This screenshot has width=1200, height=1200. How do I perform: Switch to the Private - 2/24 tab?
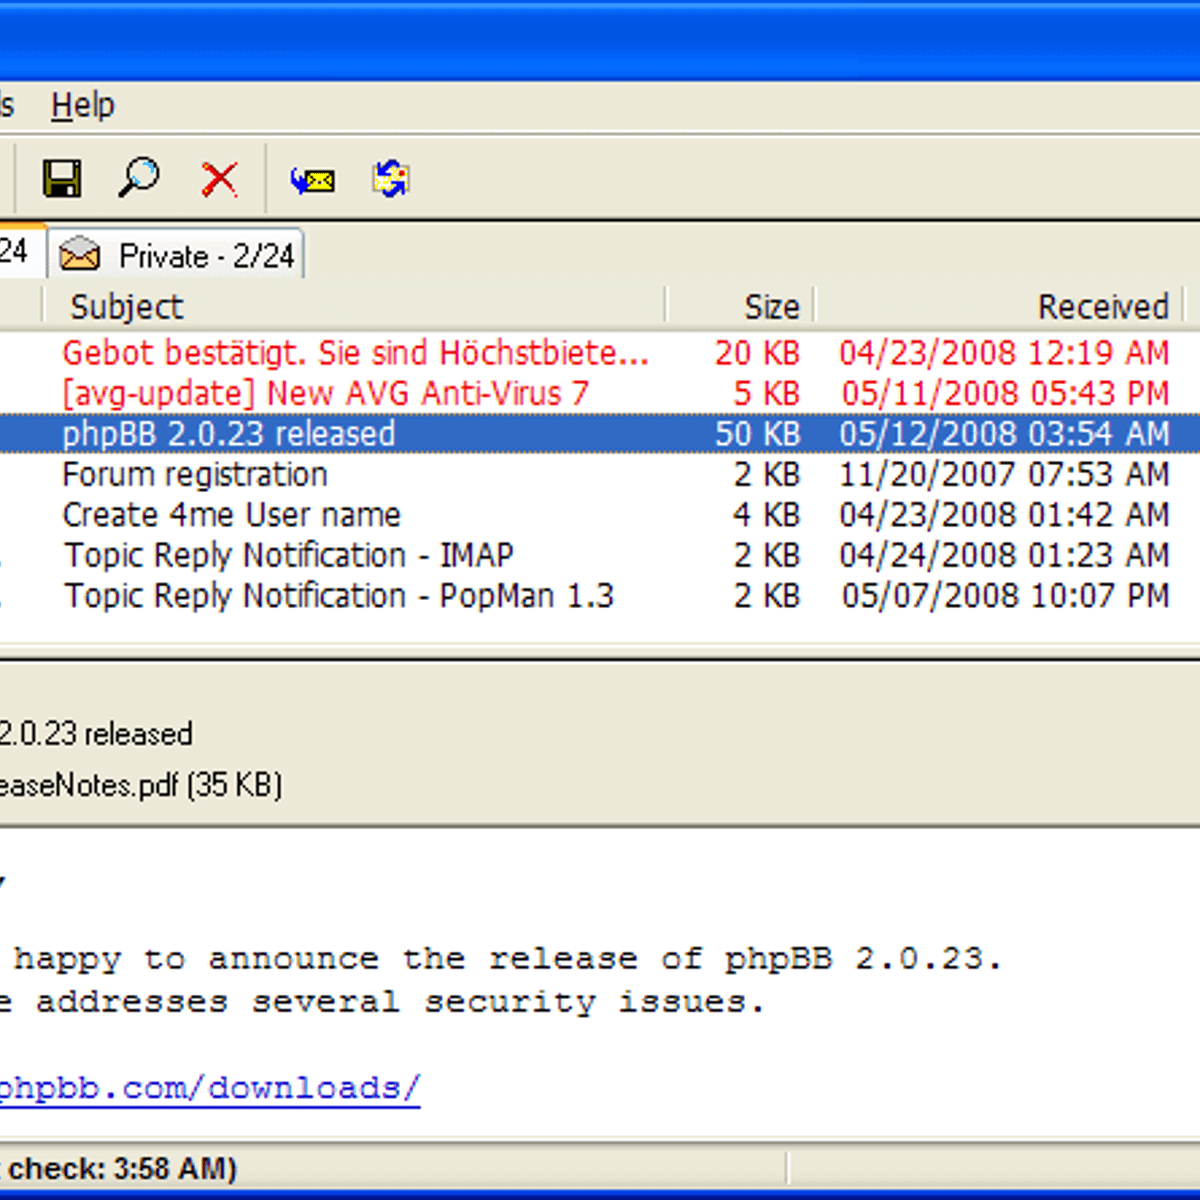178,256
